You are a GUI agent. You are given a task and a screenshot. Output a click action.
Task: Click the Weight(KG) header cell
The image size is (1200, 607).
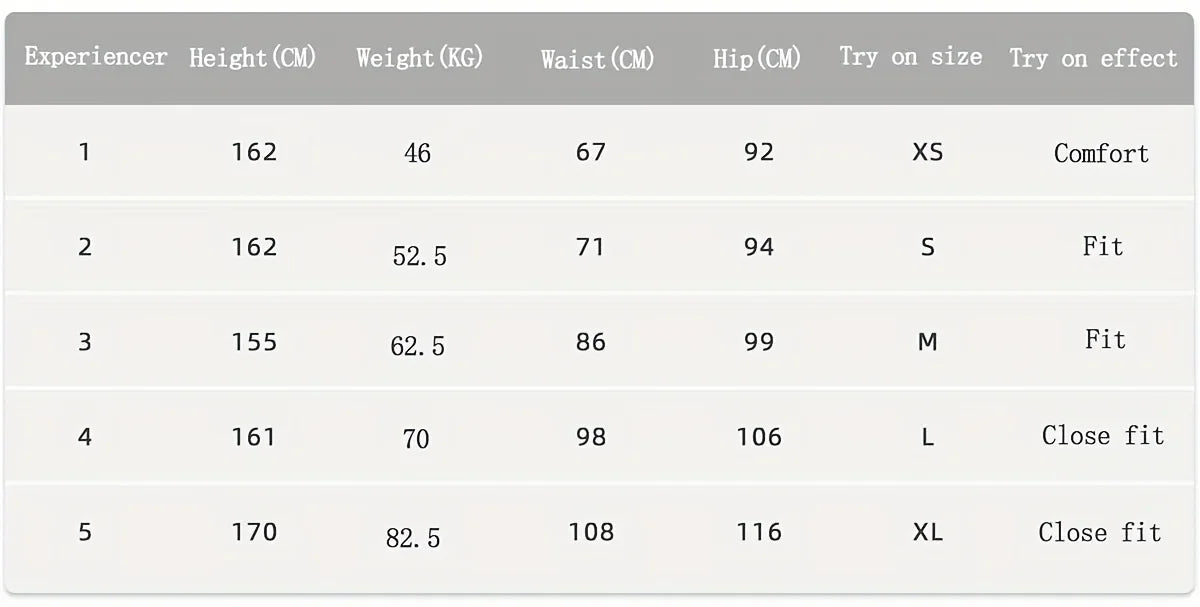[x=419, y=57]
